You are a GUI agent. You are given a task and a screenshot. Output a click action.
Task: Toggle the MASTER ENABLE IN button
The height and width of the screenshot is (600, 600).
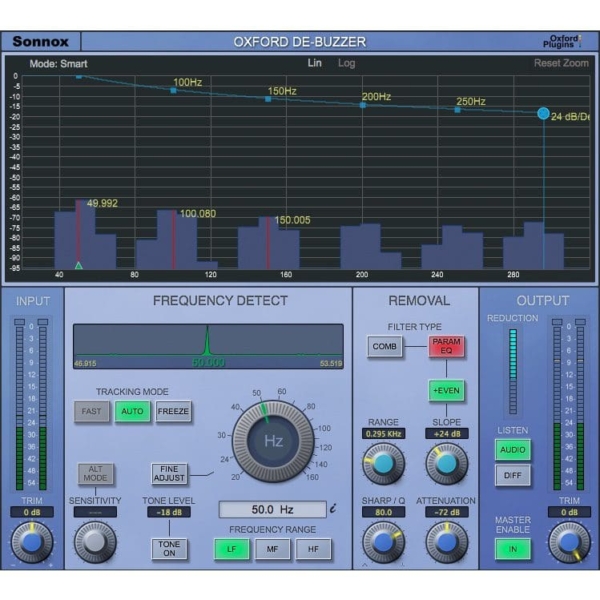[x=513, y=549]
